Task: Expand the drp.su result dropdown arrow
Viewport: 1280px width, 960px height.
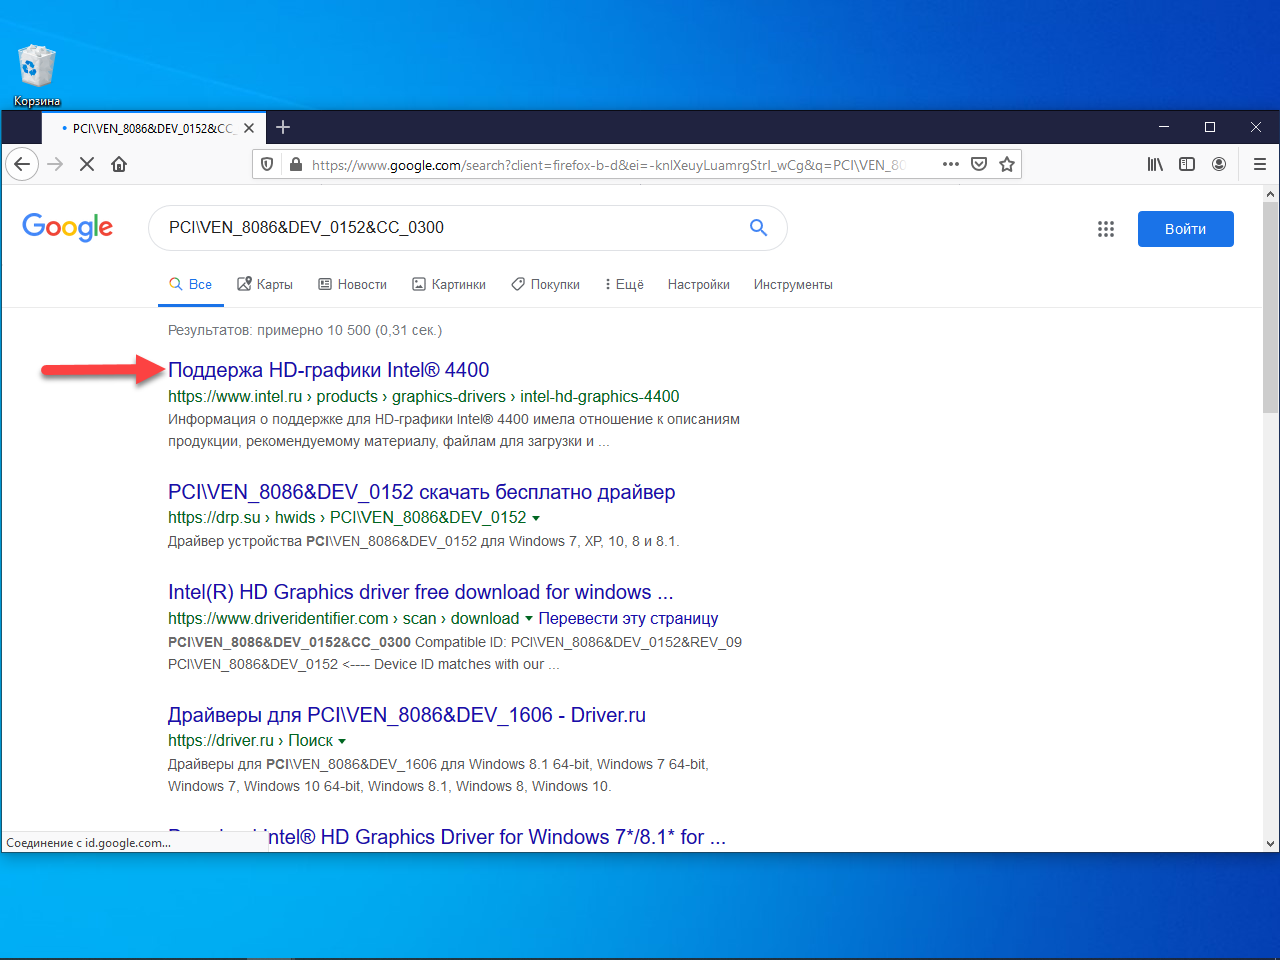Action: pos(536,518)
